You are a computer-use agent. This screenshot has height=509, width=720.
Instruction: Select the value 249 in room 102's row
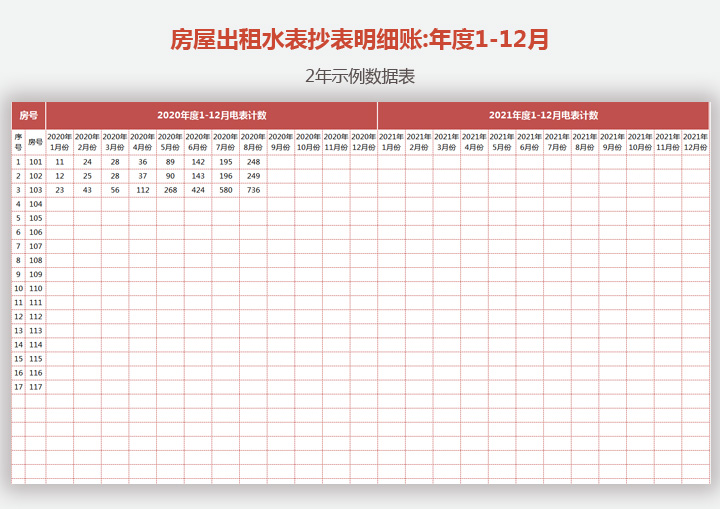pyautogui.click(x=253, y=176)
